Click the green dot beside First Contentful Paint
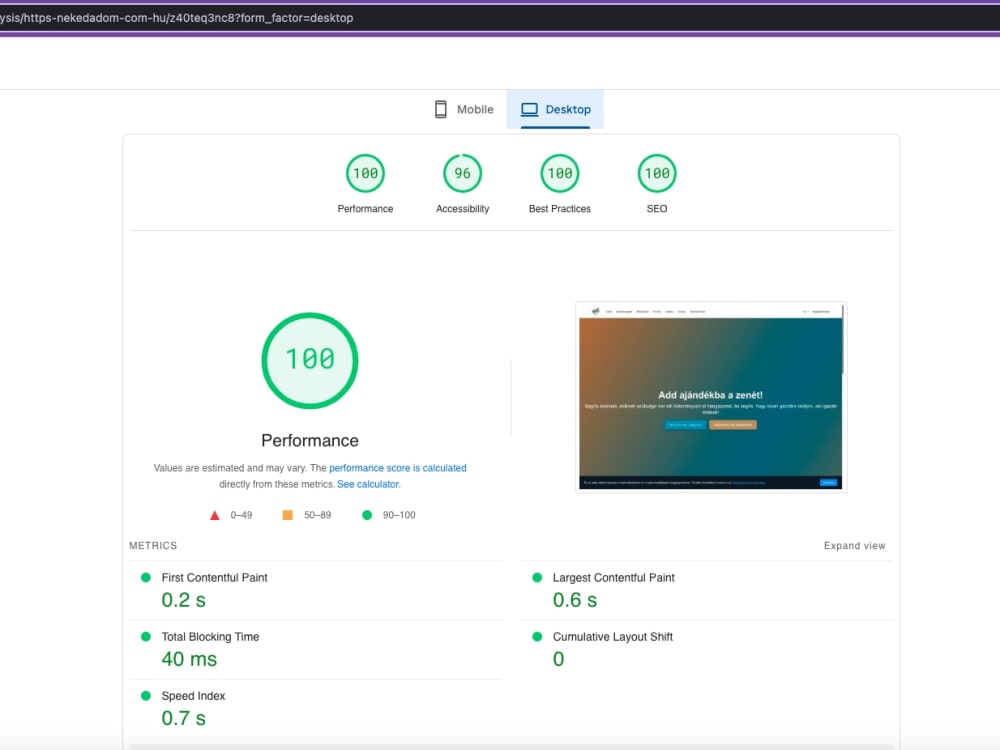The height and width of the screenshot is (750, 1000). [146, 578]
